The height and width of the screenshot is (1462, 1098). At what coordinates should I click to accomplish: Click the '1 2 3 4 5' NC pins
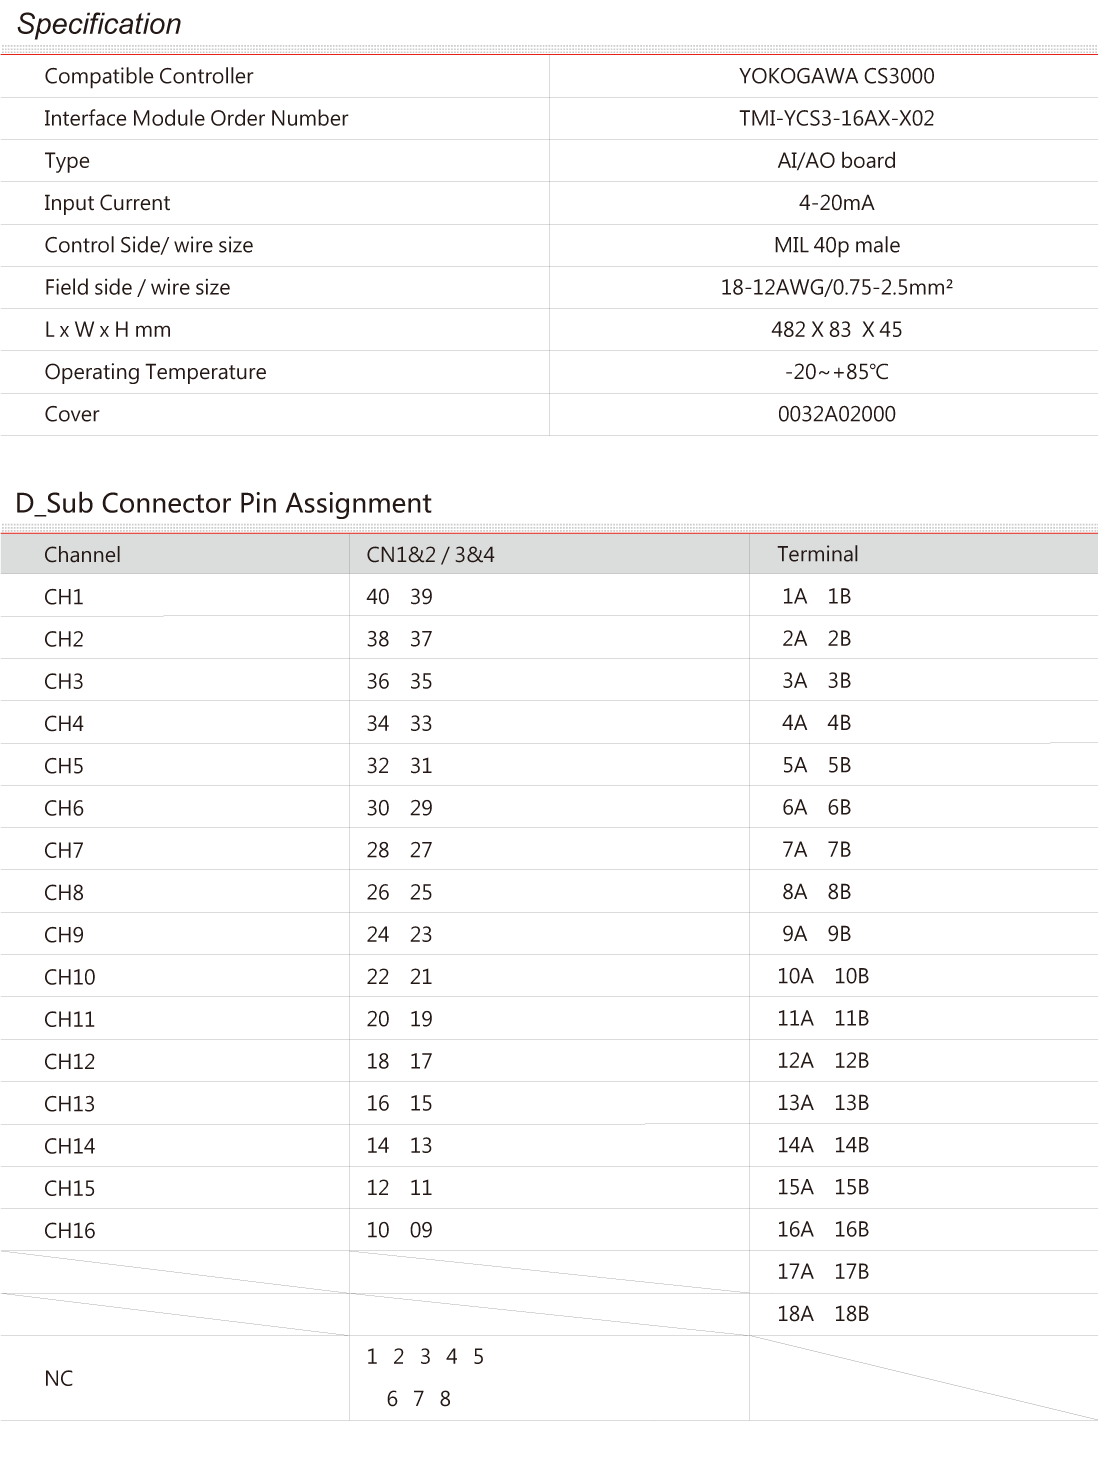tap(425, 1357)
